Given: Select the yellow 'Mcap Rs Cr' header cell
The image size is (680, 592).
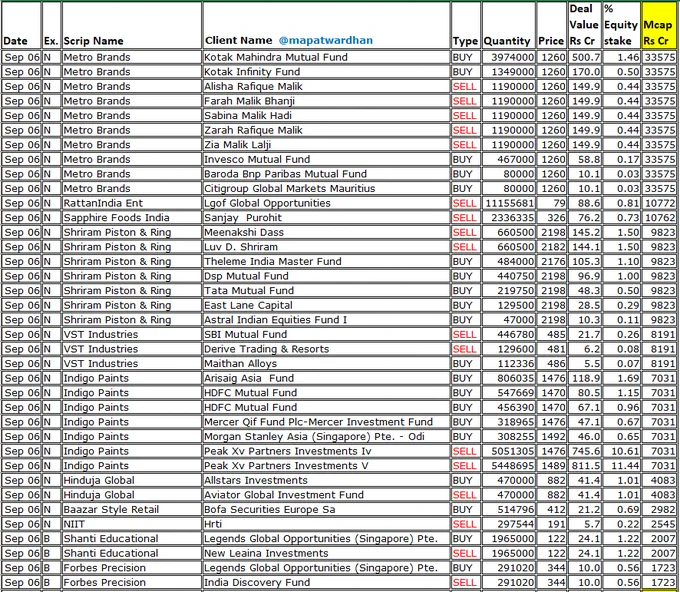Looking at the screenshot, I should 659,25.
